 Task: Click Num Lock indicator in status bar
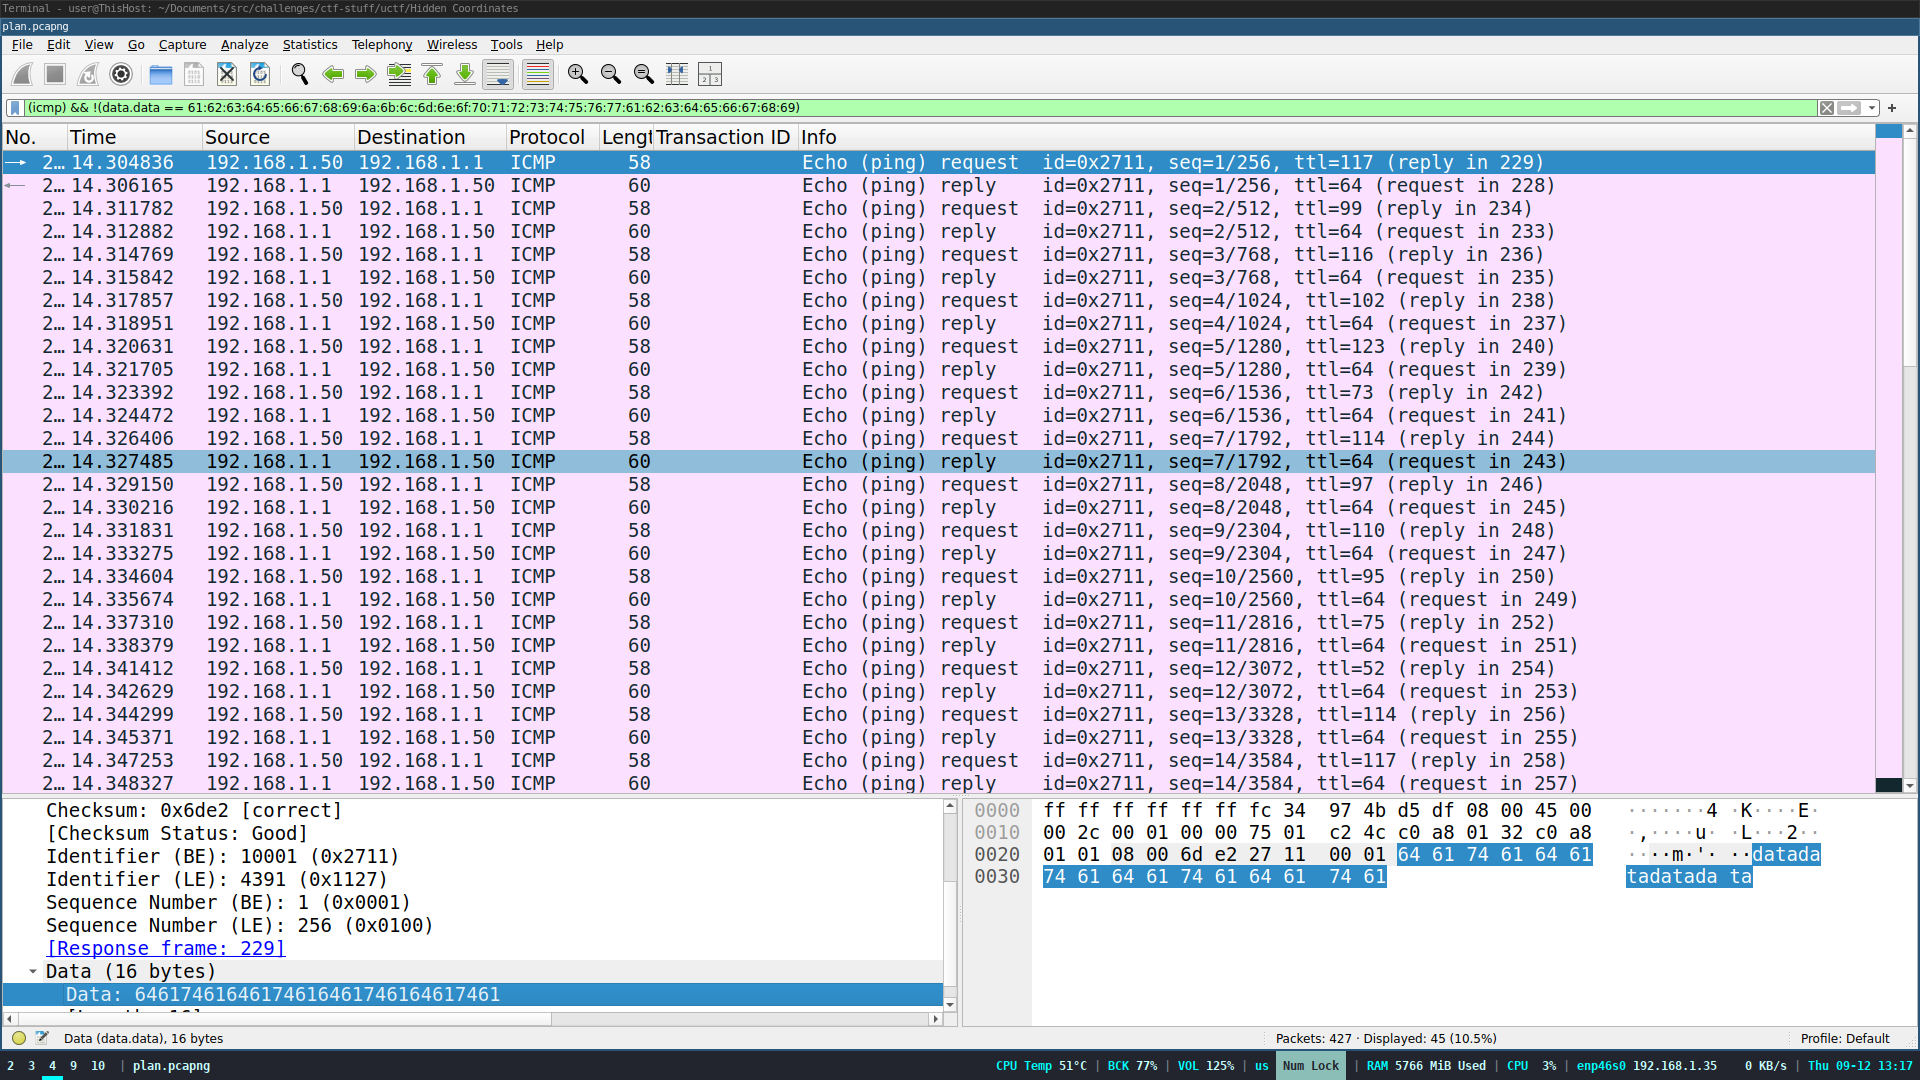1310,1066
